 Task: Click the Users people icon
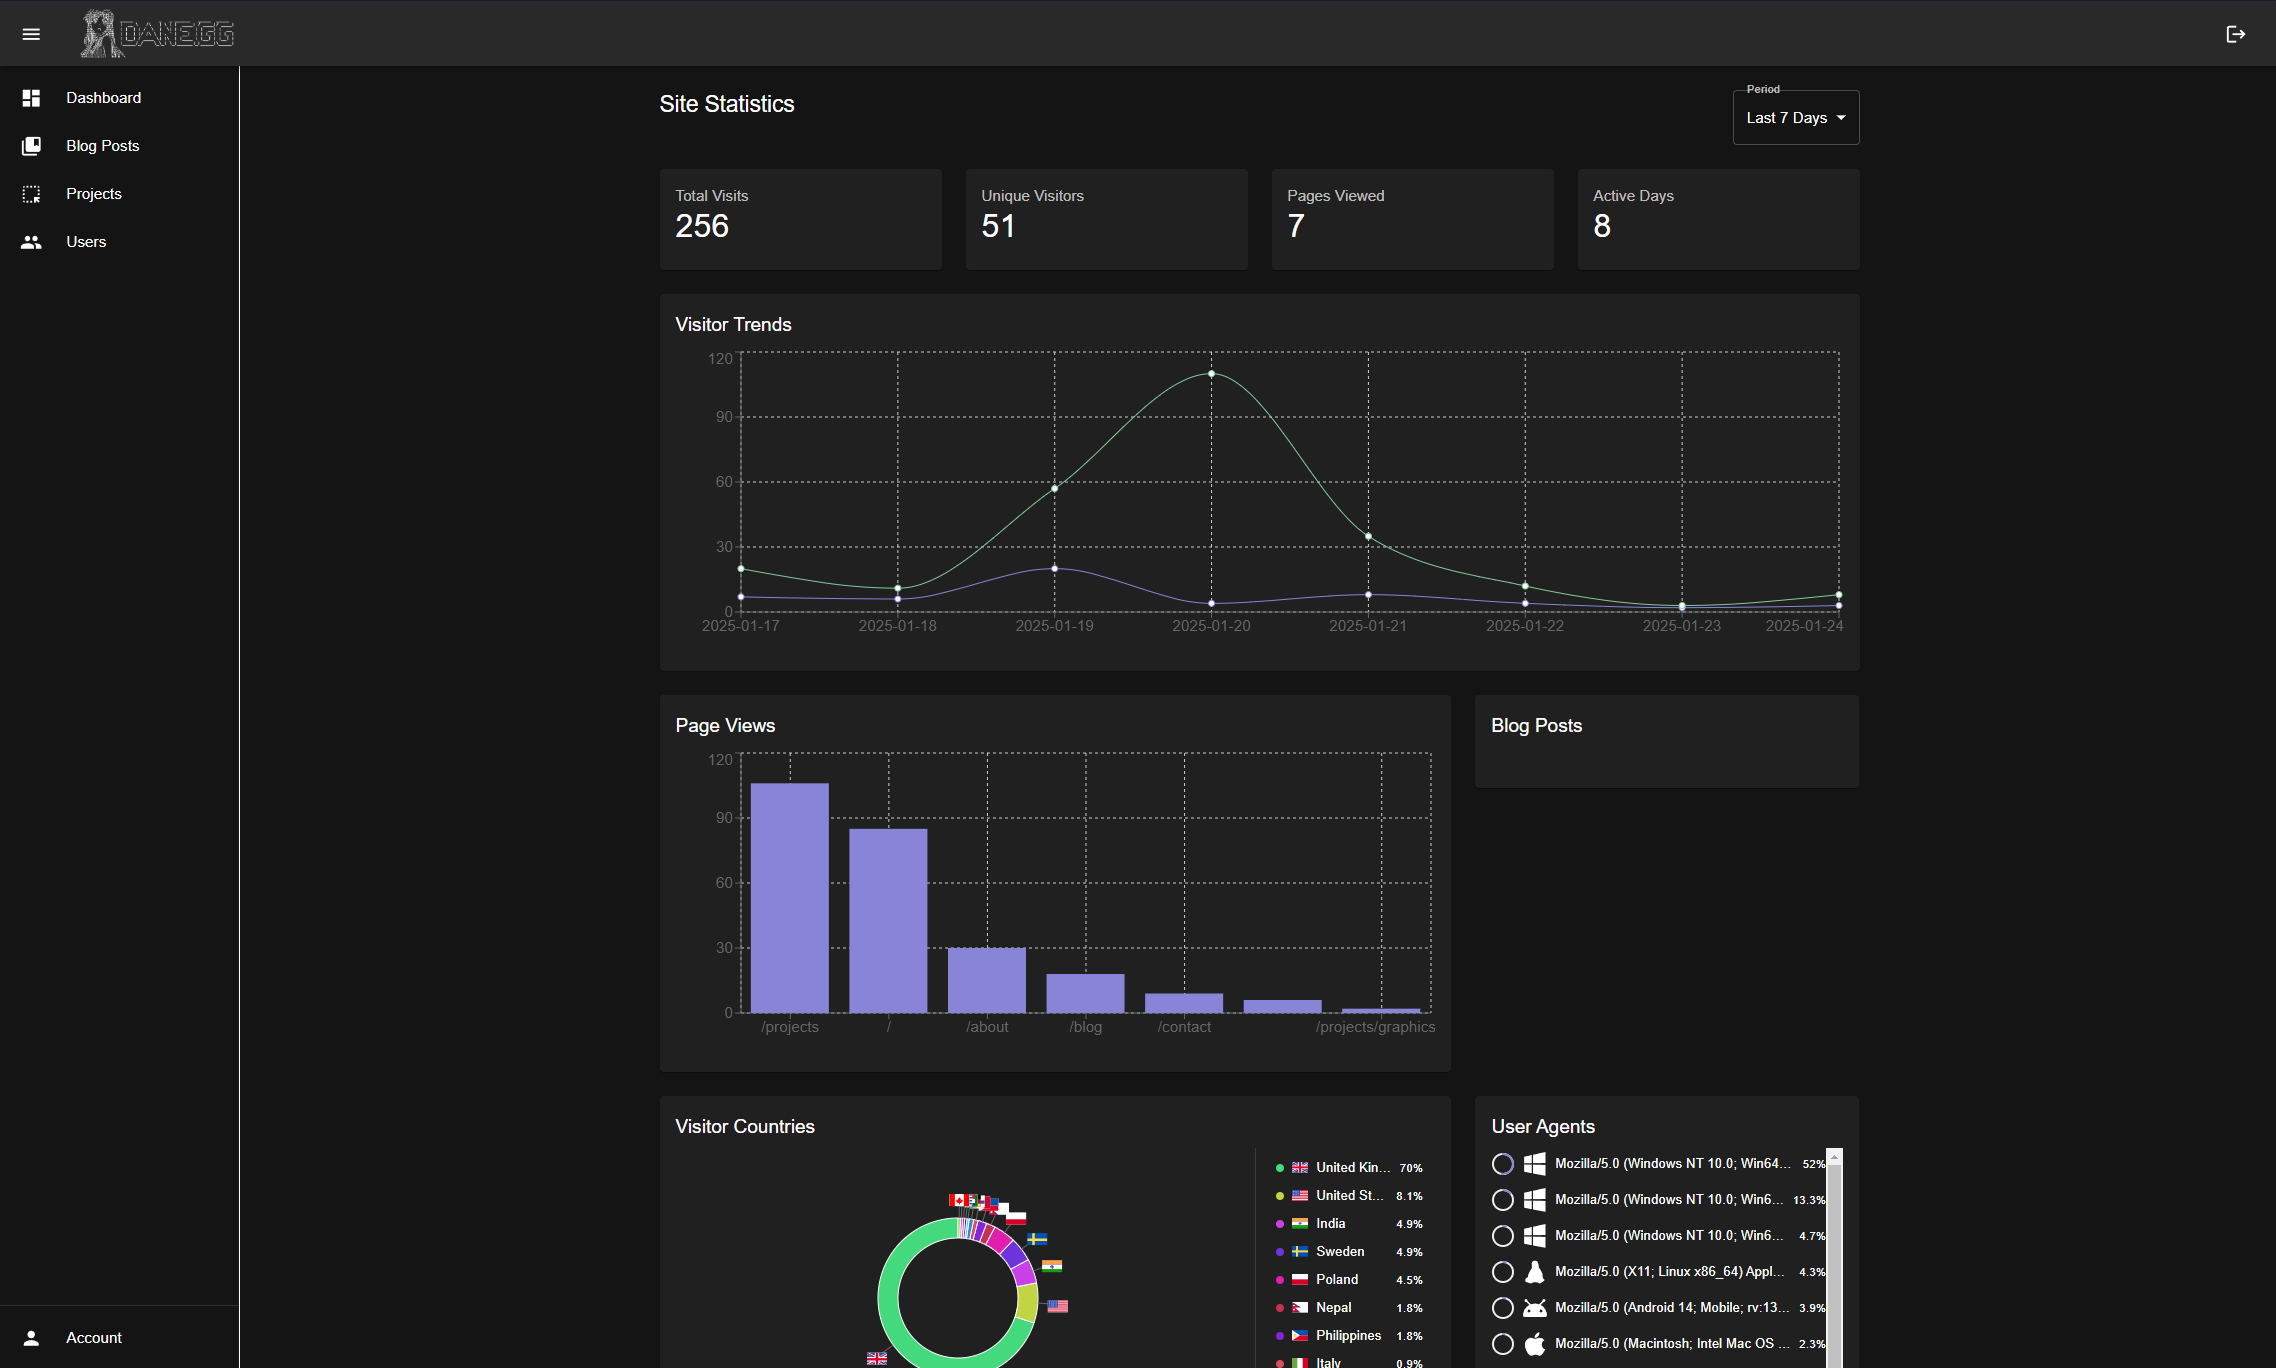[x=31, y=242]
